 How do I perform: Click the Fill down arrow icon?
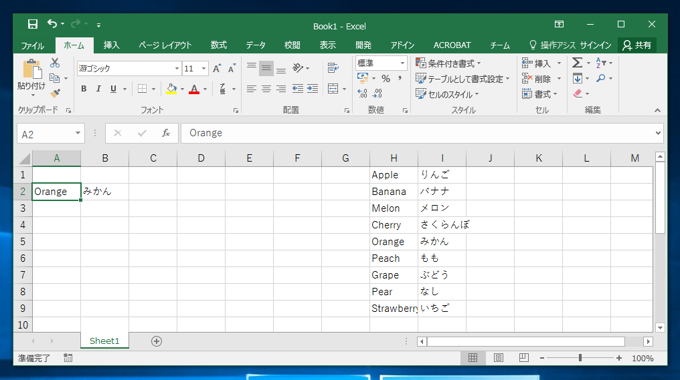577,79
